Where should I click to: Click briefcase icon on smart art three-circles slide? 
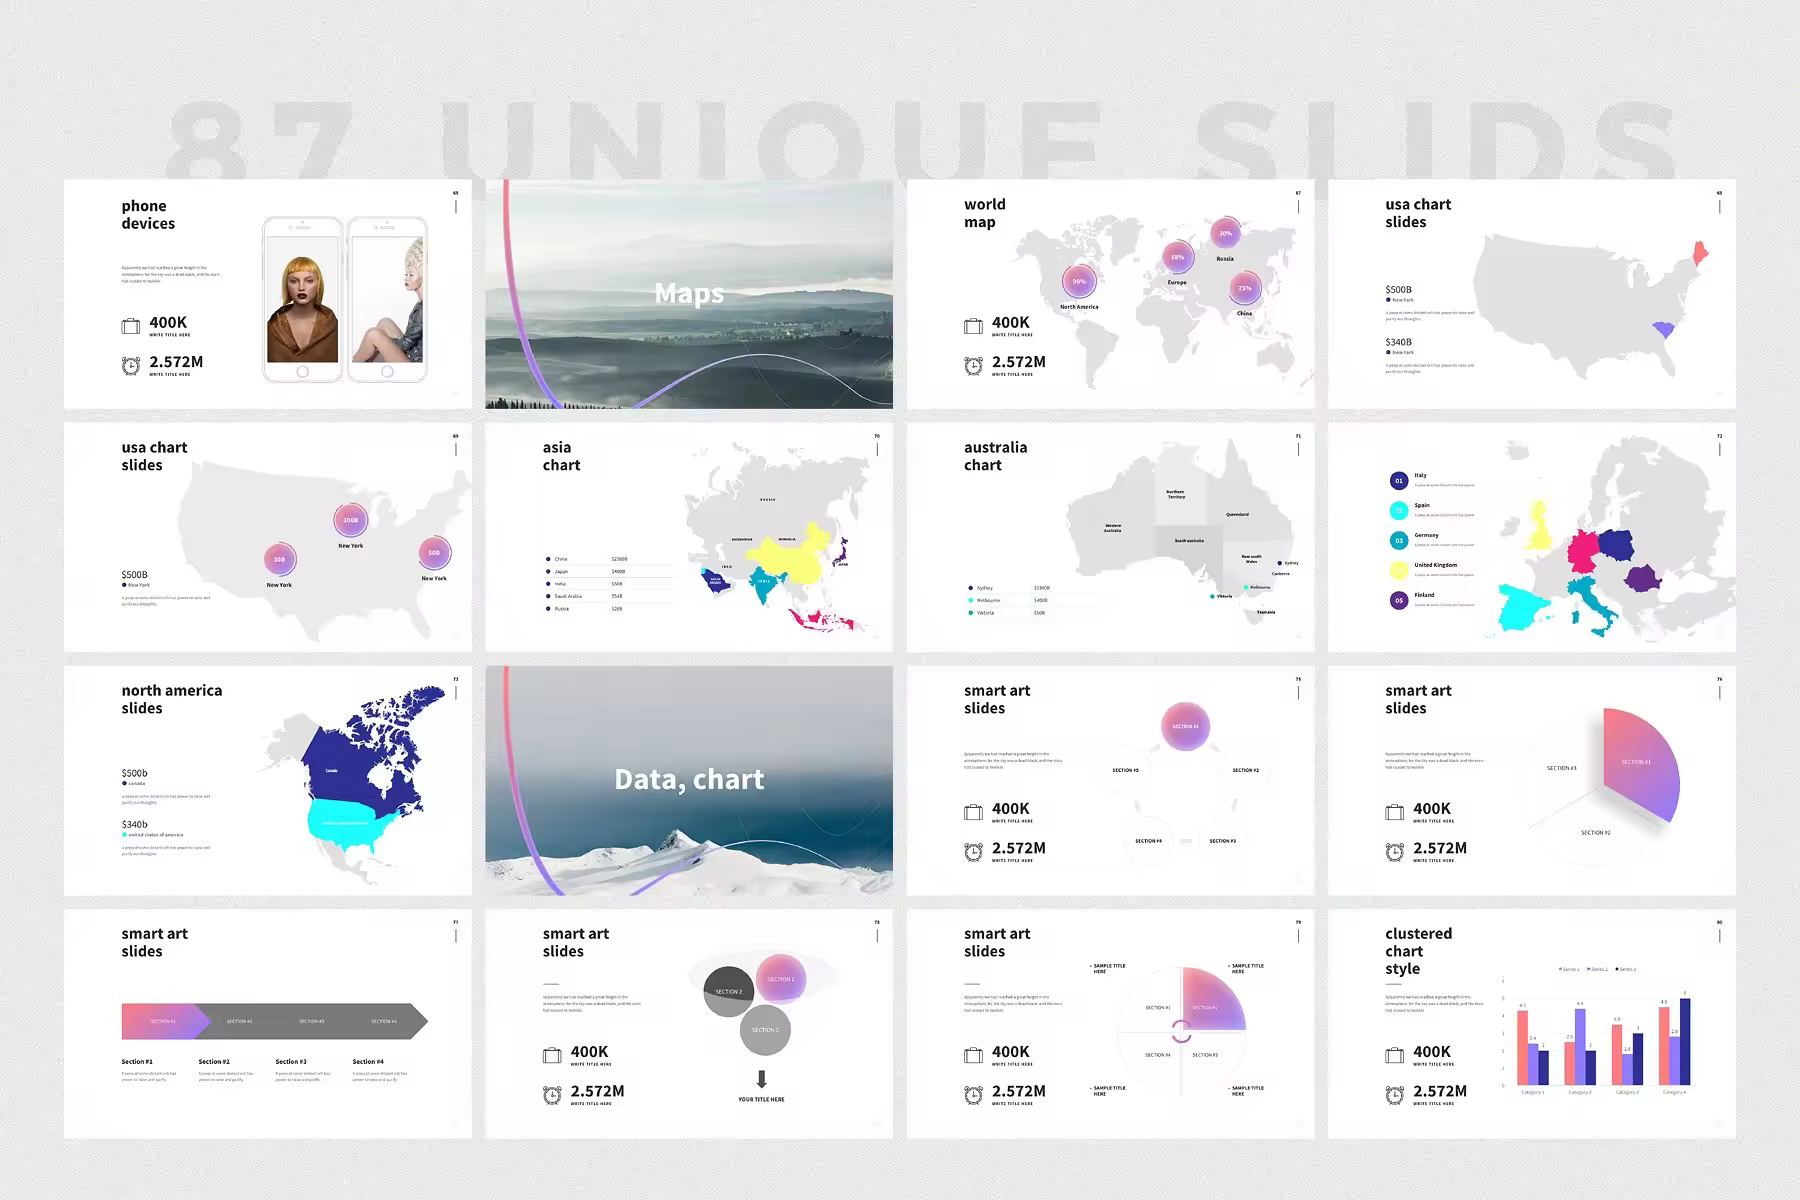coord(552,1055)
